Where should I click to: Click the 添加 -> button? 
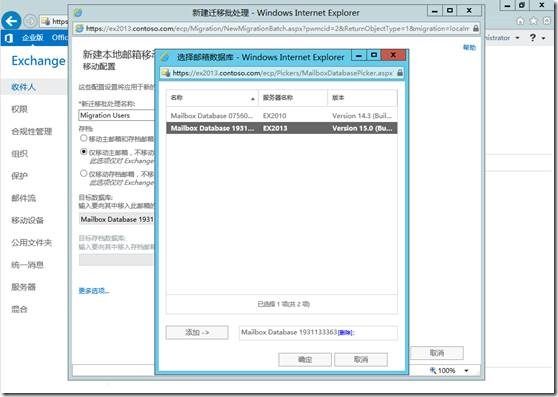pyautogui.click(x=197, y=333)
